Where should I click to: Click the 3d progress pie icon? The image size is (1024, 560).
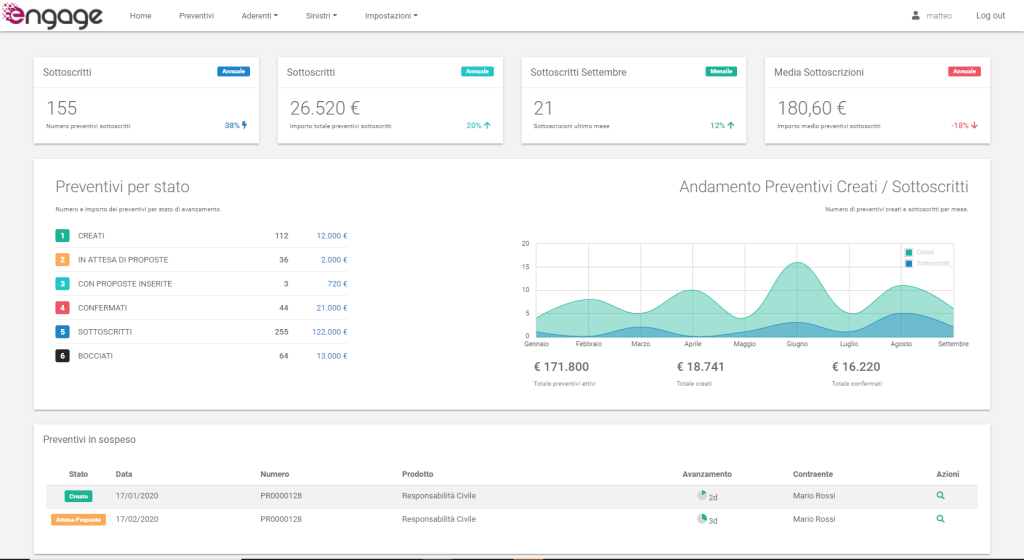click(702, 519)
